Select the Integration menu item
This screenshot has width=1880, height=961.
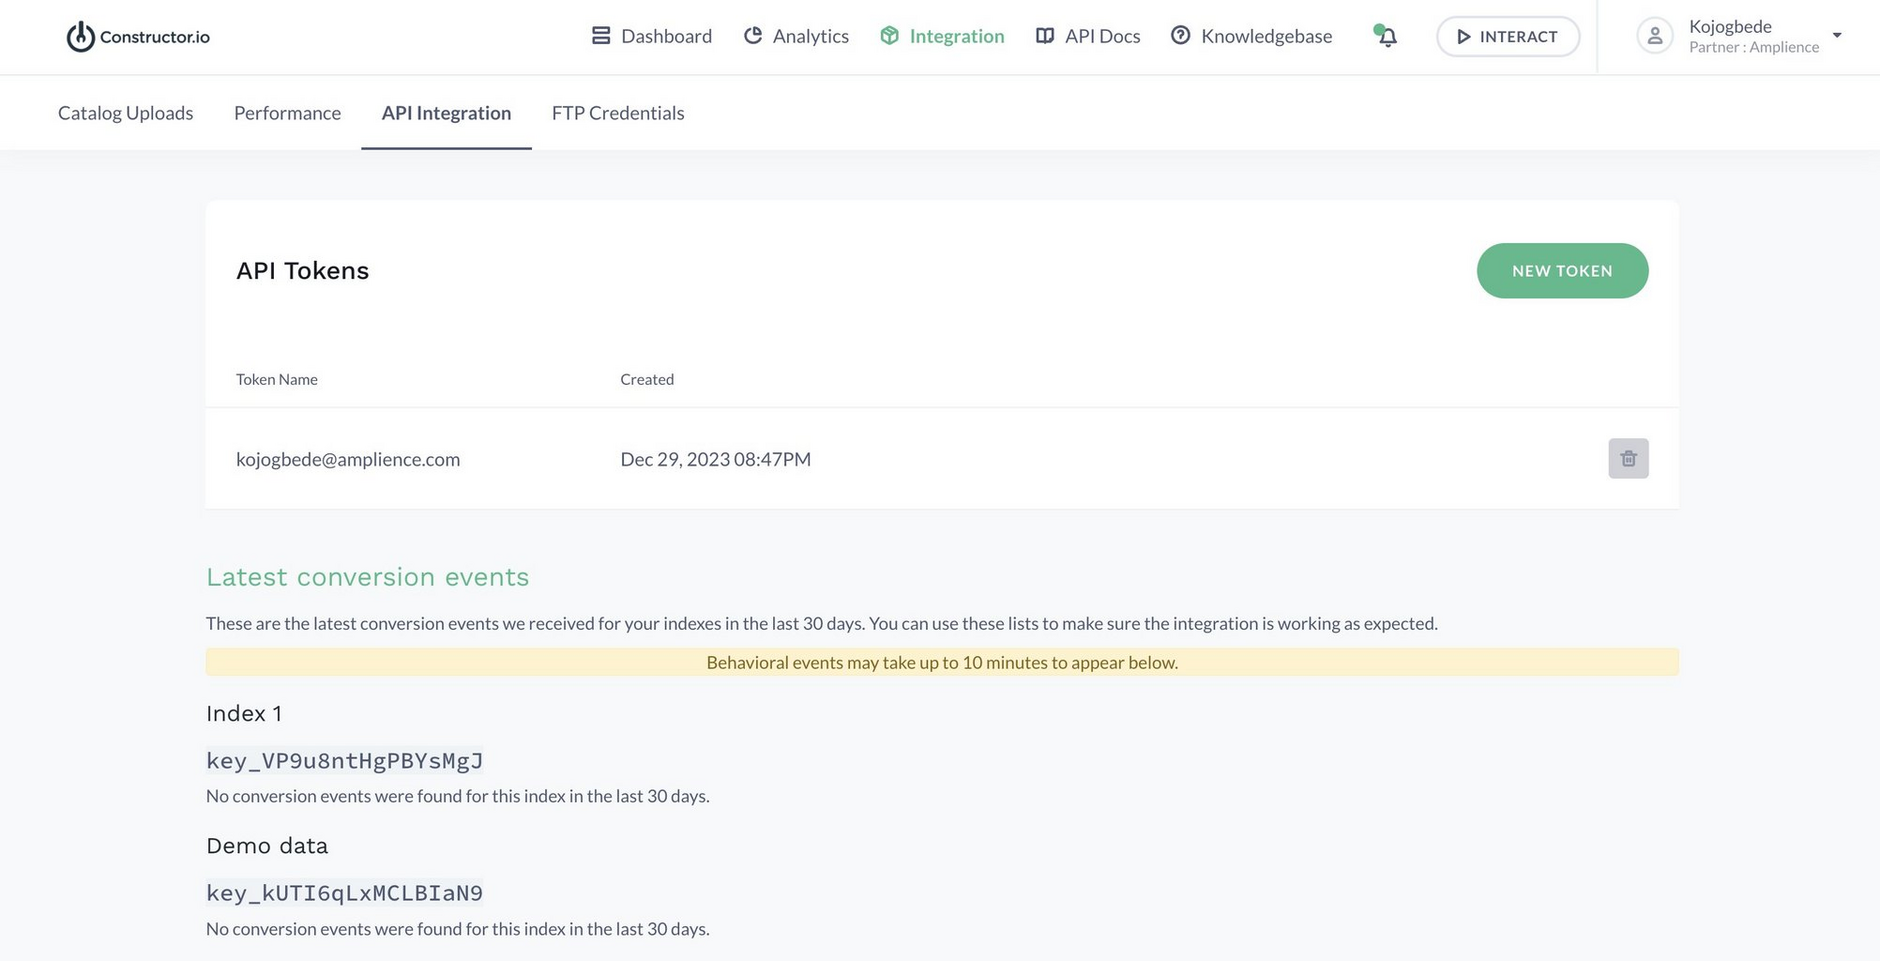[942, 36]
